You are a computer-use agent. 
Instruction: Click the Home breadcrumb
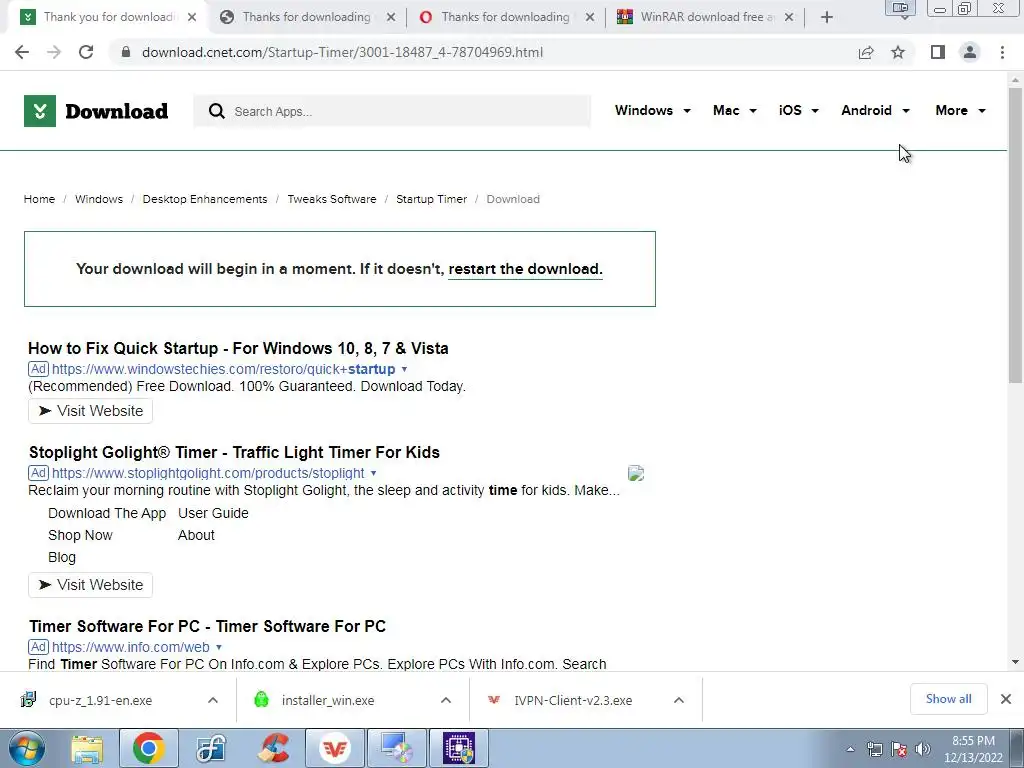[x=39, y=199]
